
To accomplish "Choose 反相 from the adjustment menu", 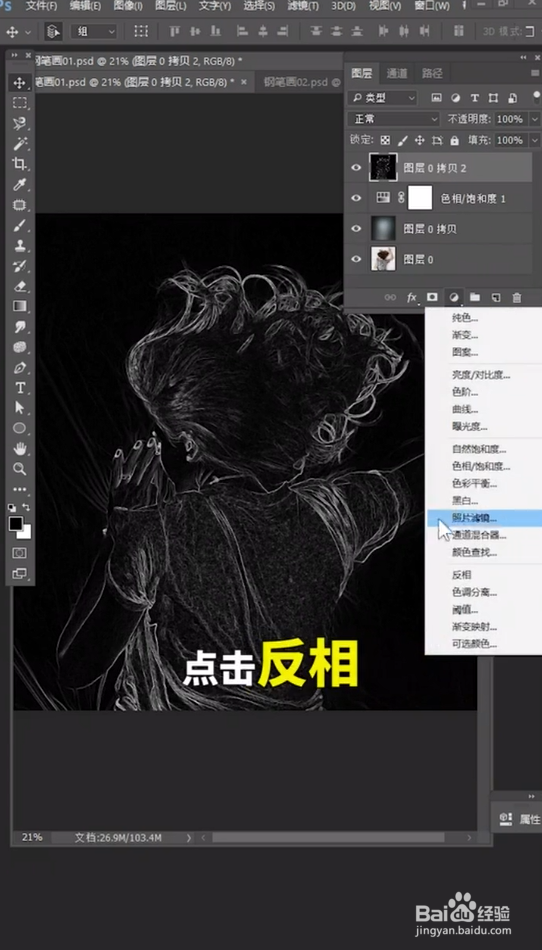I will (461, 575).
